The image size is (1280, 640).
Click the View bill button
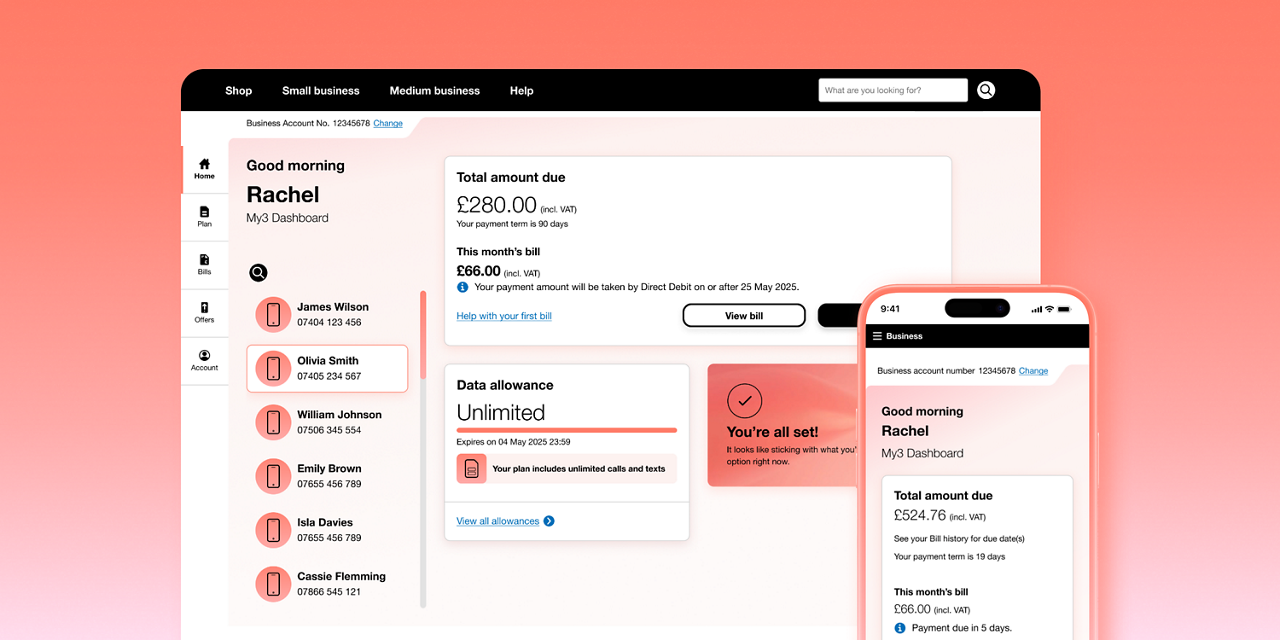pyautogui.click(x=744, y=315)
